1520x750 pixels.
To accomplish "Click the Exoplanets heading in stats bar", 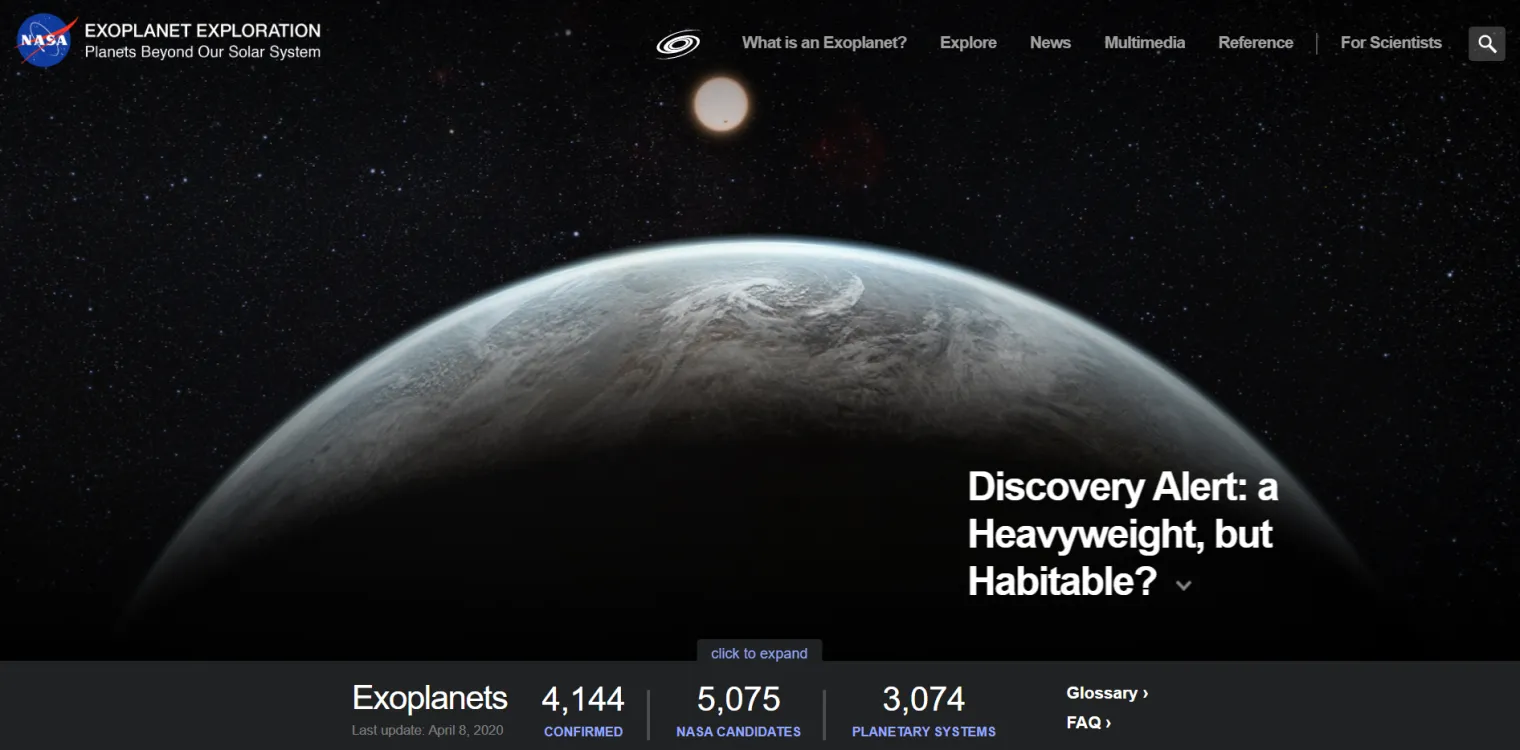I will pos(430,698).
